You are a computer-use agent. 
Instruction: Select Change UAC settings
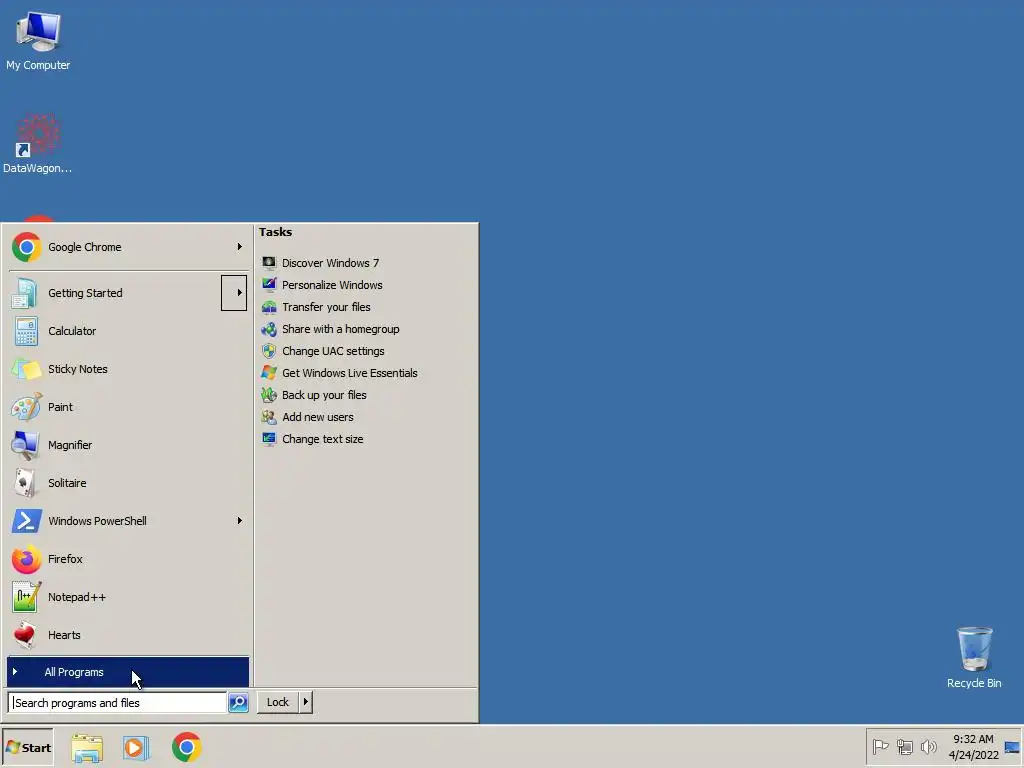[323, 351]
